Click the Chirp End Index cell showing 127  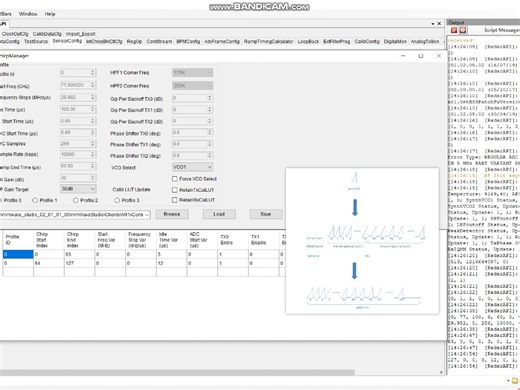[x=79, y=263]
